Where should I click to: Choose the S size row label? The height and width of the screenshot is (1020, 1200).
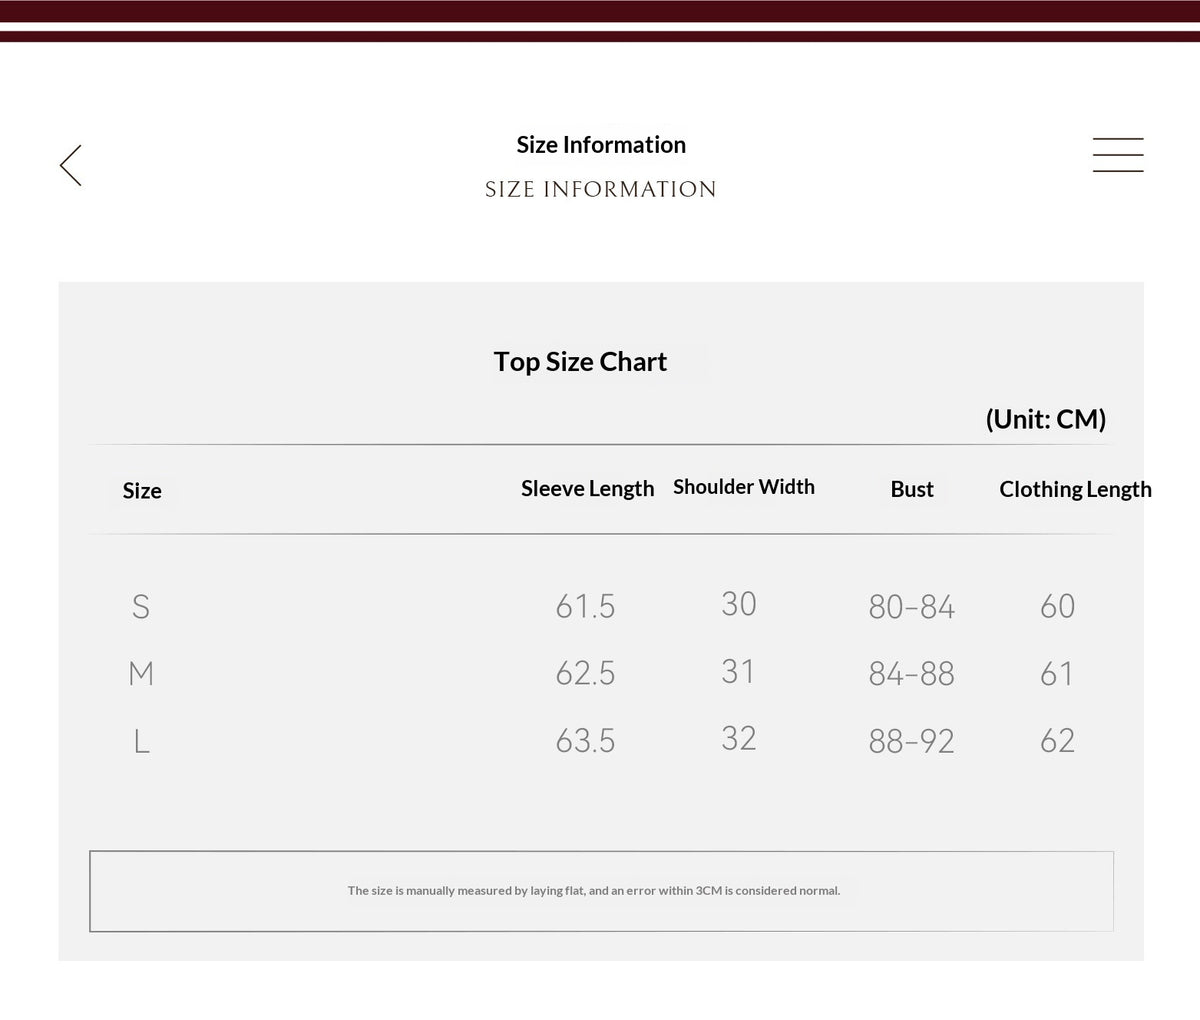pos(141,606)
